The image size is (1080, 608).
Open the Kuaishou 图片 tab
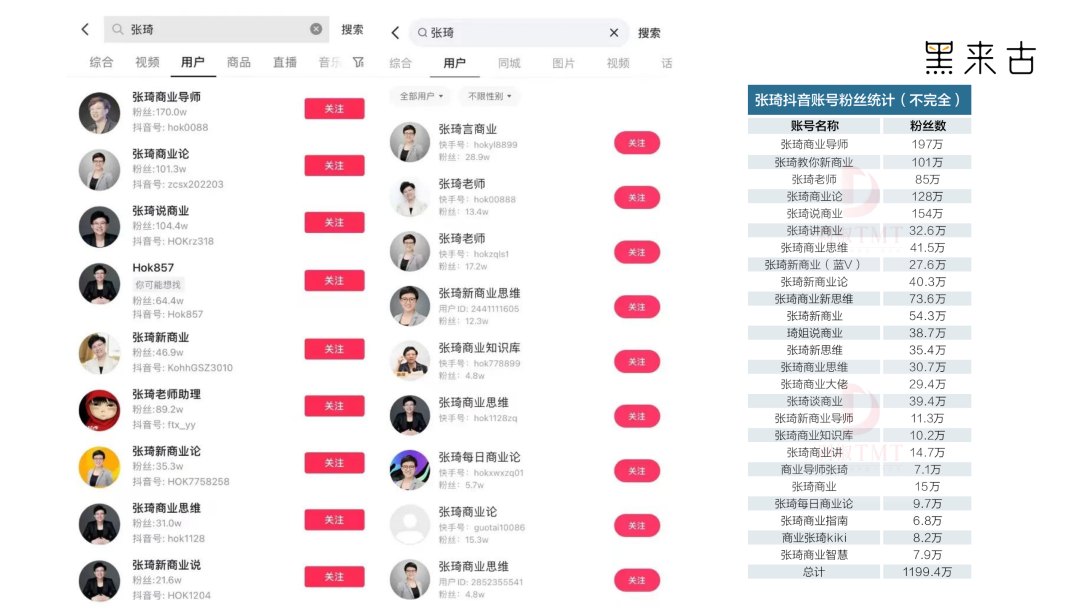click(x=563, y=63)
